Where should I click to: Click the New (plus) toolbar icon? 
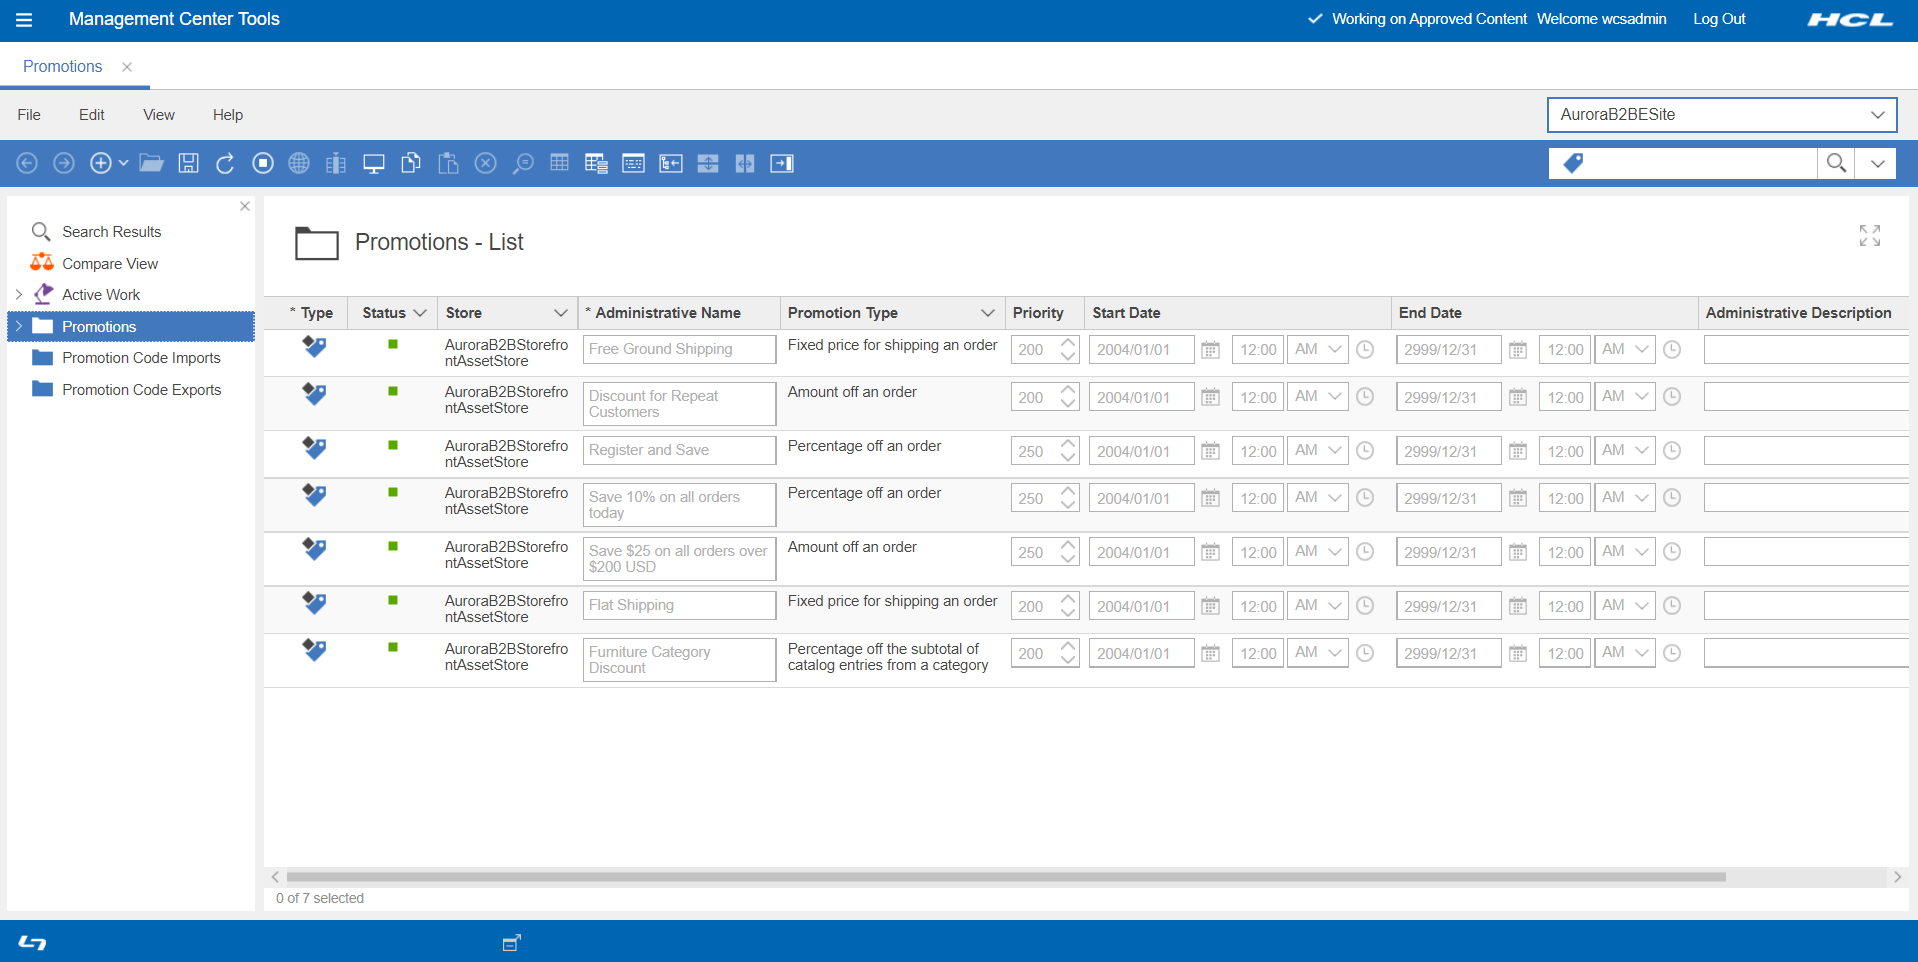101,163
